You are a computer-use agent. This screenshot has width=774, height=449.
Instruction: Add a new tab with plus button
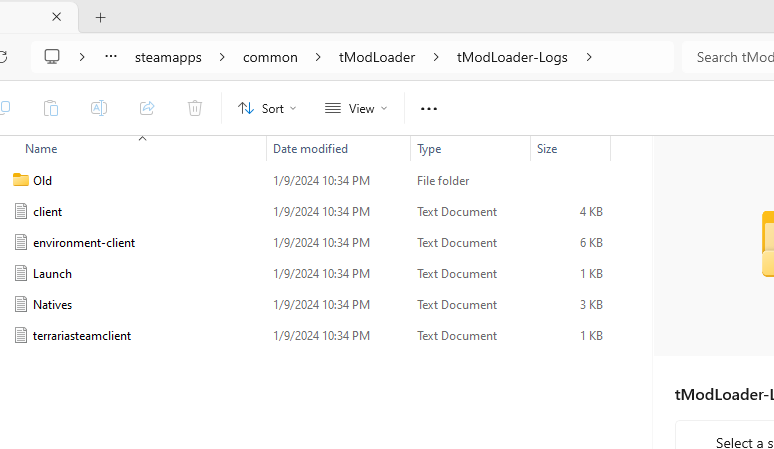click(100, 18)
